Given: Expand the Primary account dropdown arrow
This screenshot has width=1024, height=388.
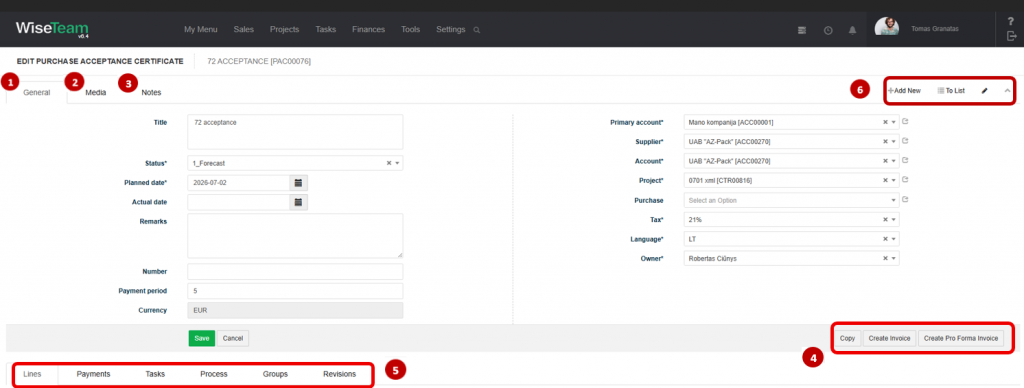Looking at the screenshot, I should click(x=893, y=122).
